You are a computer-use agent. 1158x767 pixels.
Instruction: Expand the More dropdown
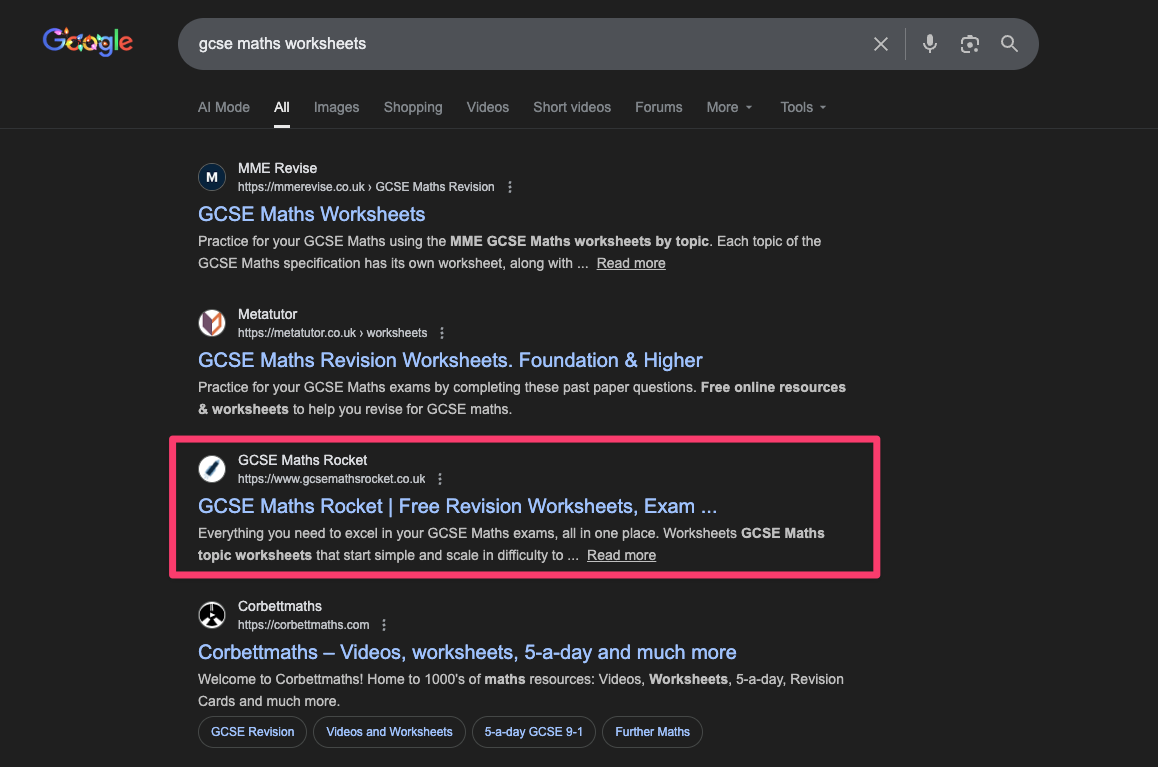point(729,107)
